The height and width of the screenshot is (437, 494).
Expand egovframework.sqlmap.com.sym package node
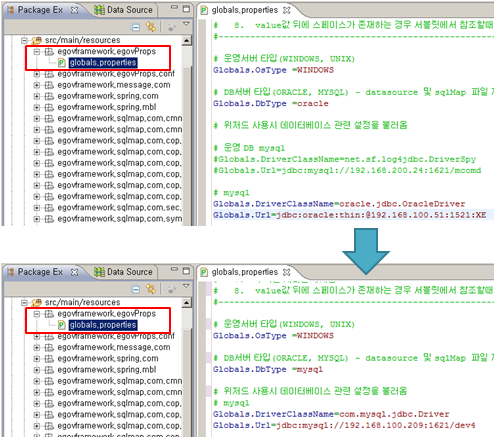37,219
